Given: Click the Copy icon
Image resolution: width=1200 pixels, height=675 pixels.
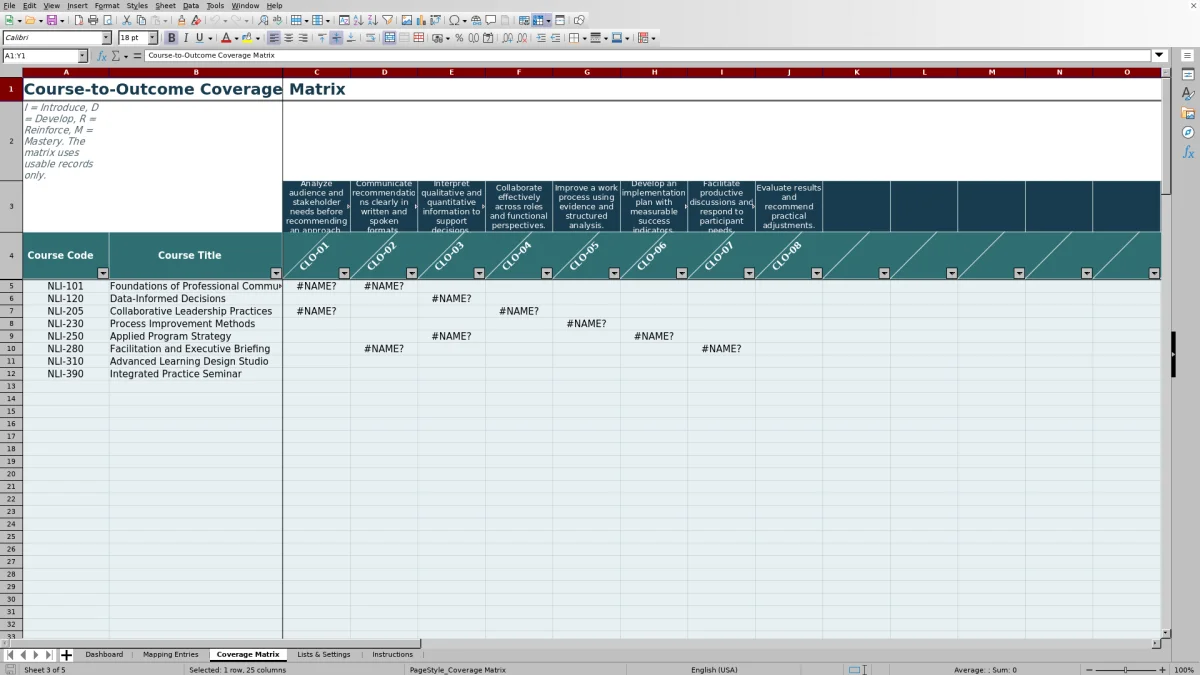Looking at the screenshot, I should pyautogui.click(x=141, y=20).
